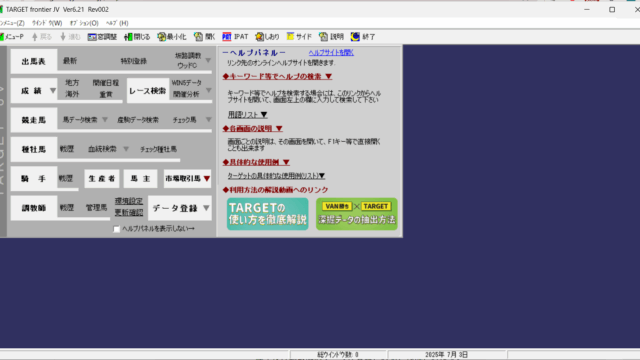Expand the 用語リスト list arrow
This screenshot has width=640, height=360.
pyautogui.click(x=264, y=115)
